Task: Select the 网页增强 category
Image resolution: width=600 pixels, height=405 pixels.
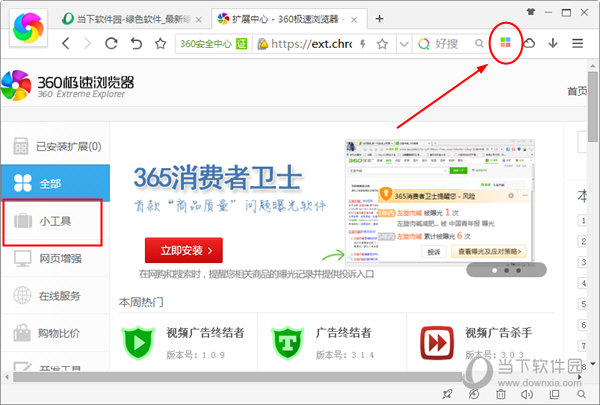Action: (55, 258)
